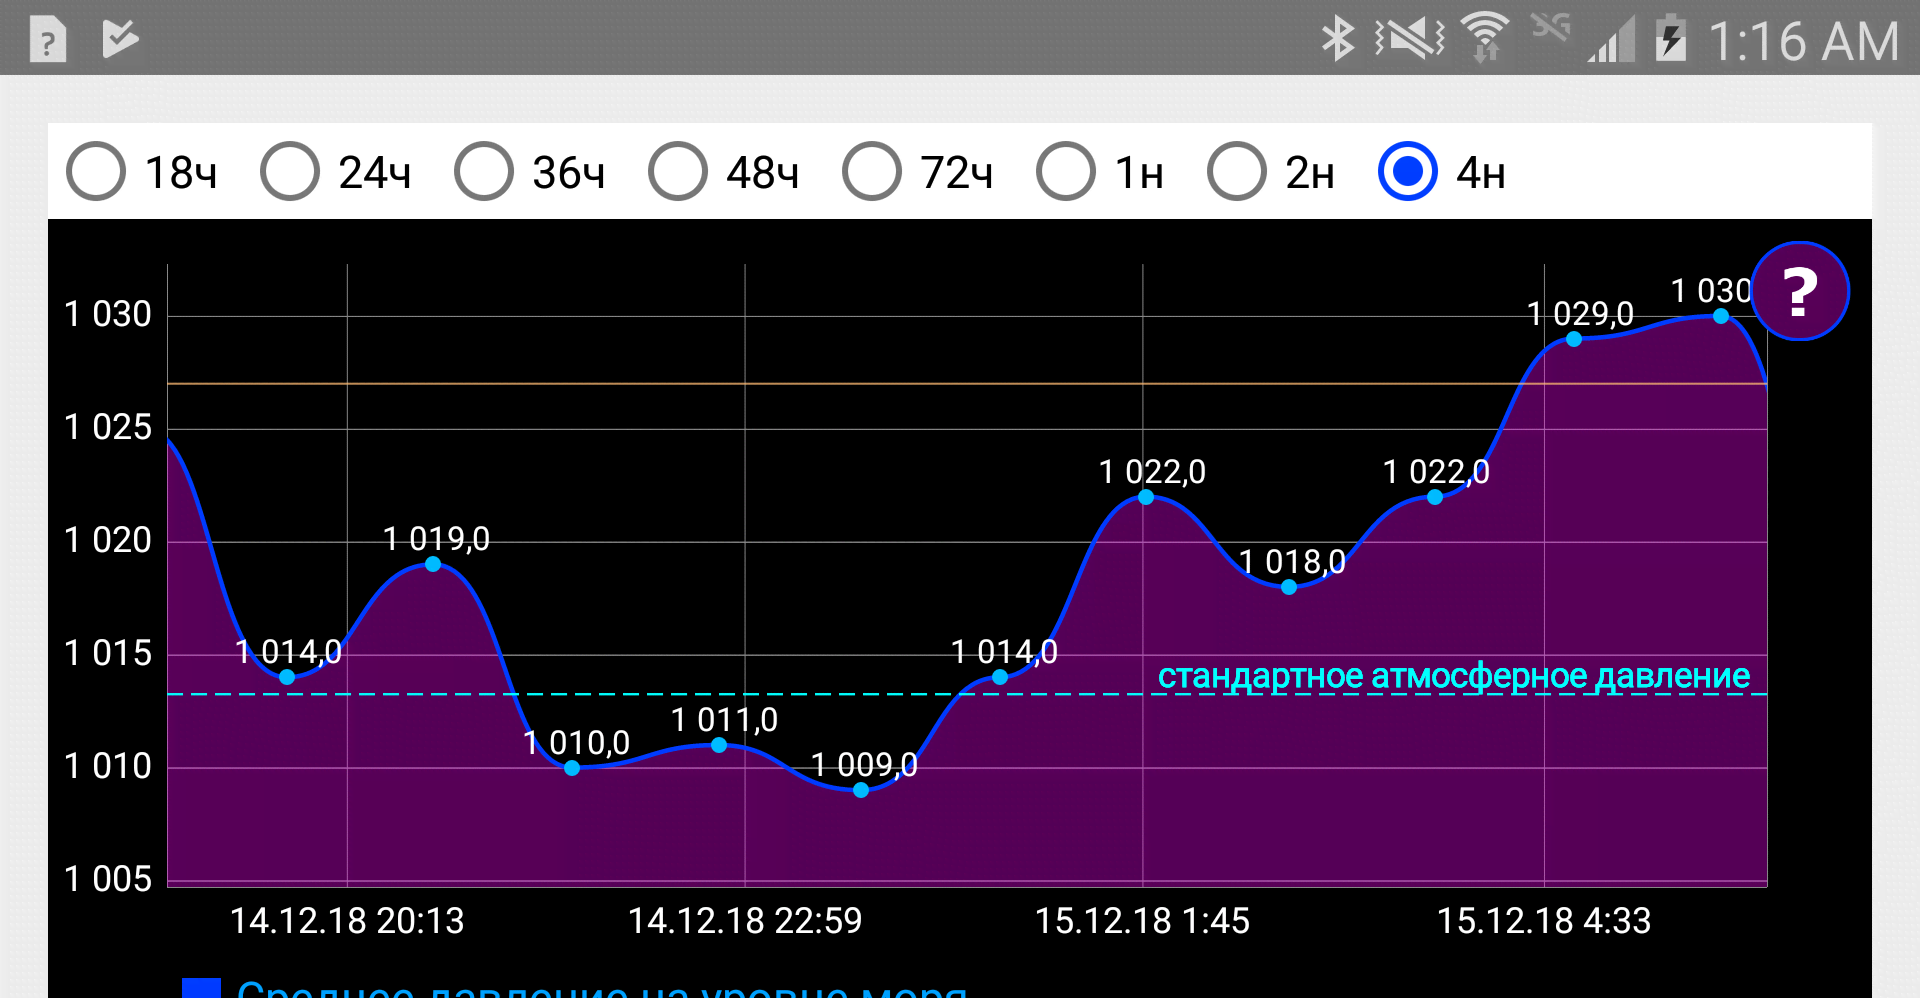Tap the 1 030 peak data point
Screen dimensions: 1920x998
[1721, 316]
